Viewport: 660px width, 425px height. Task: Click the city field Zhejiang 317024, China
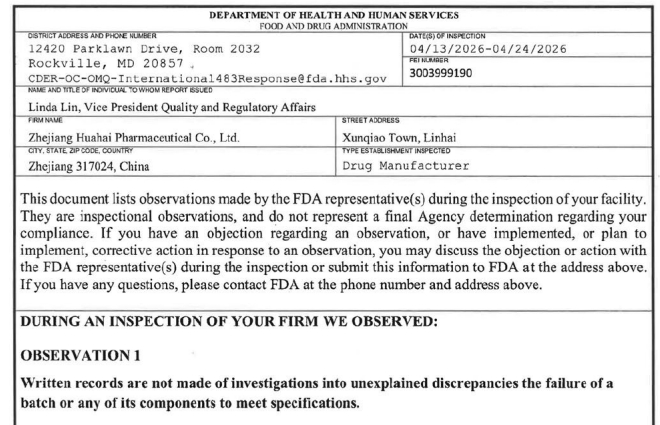[88, 167]
